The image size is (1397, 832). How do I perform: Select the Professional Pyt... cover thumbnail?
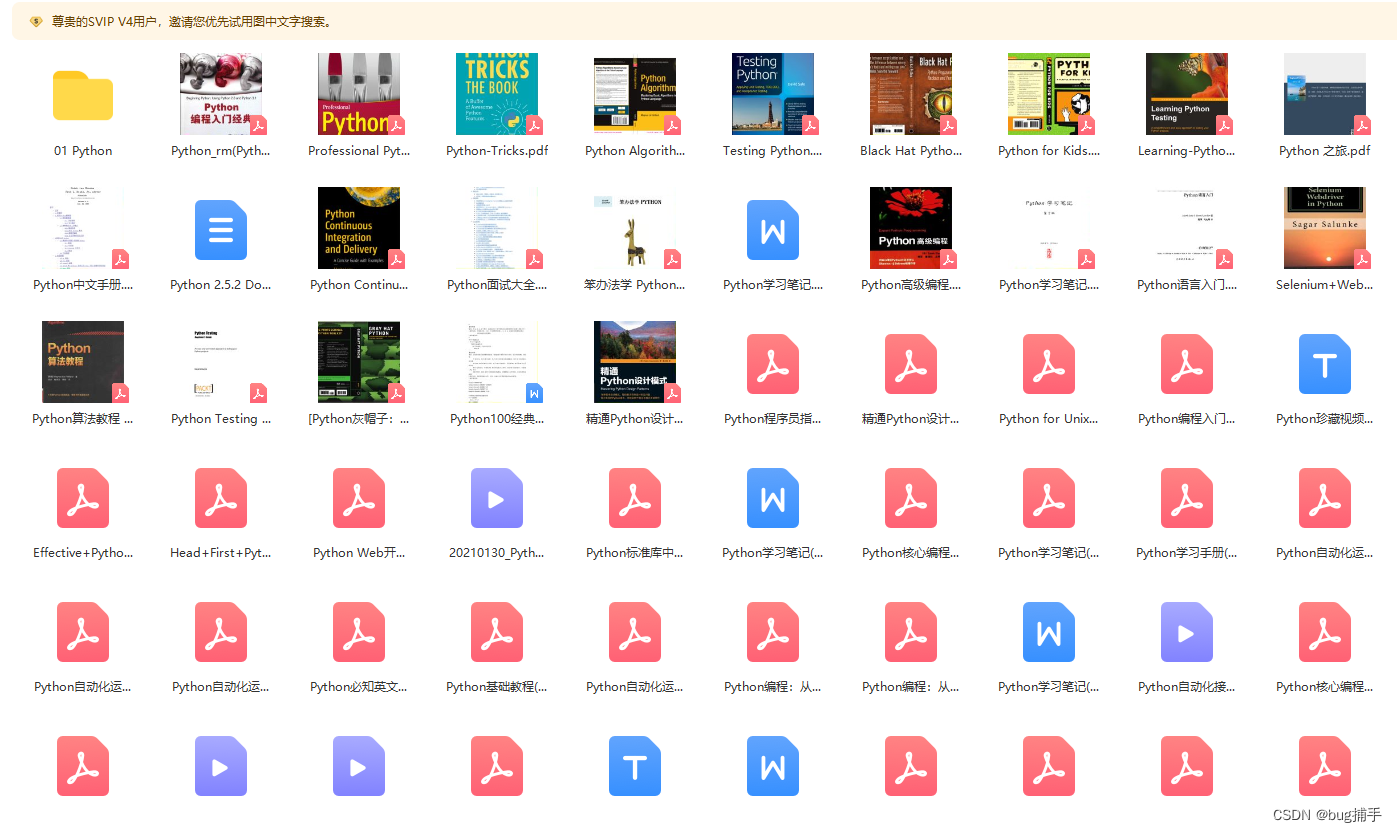coord(359,94)
